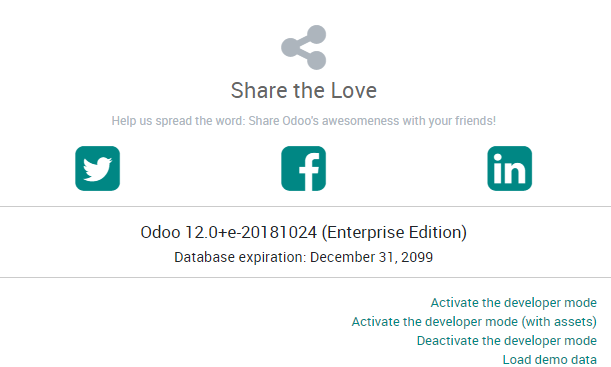Activate the developer mode with assets

474,322
